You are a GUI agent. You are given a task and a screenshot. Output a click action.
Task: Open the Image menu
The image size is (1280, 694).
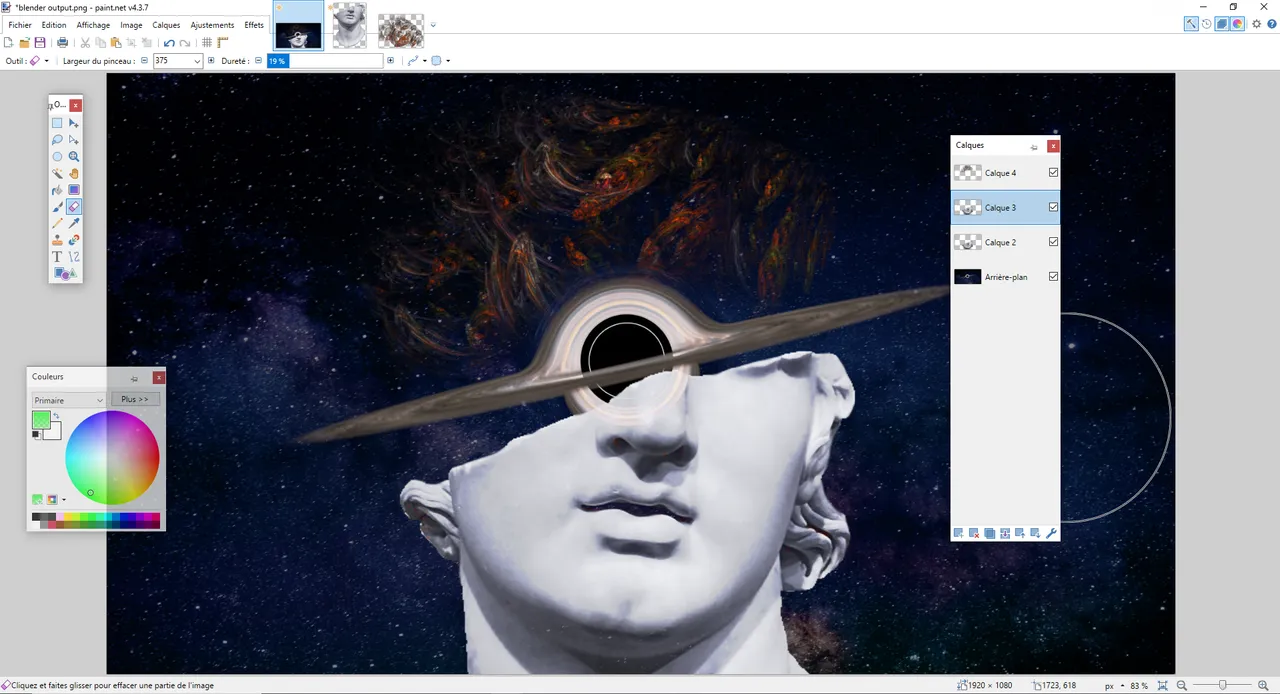tap(131, 25)
